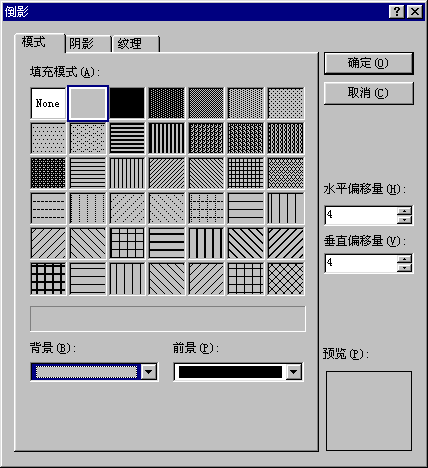428x468 pixels.
Task: Increase the 水平偏移量 value with the up arrow
Action: pyautogui.click(x=404, y=211)
